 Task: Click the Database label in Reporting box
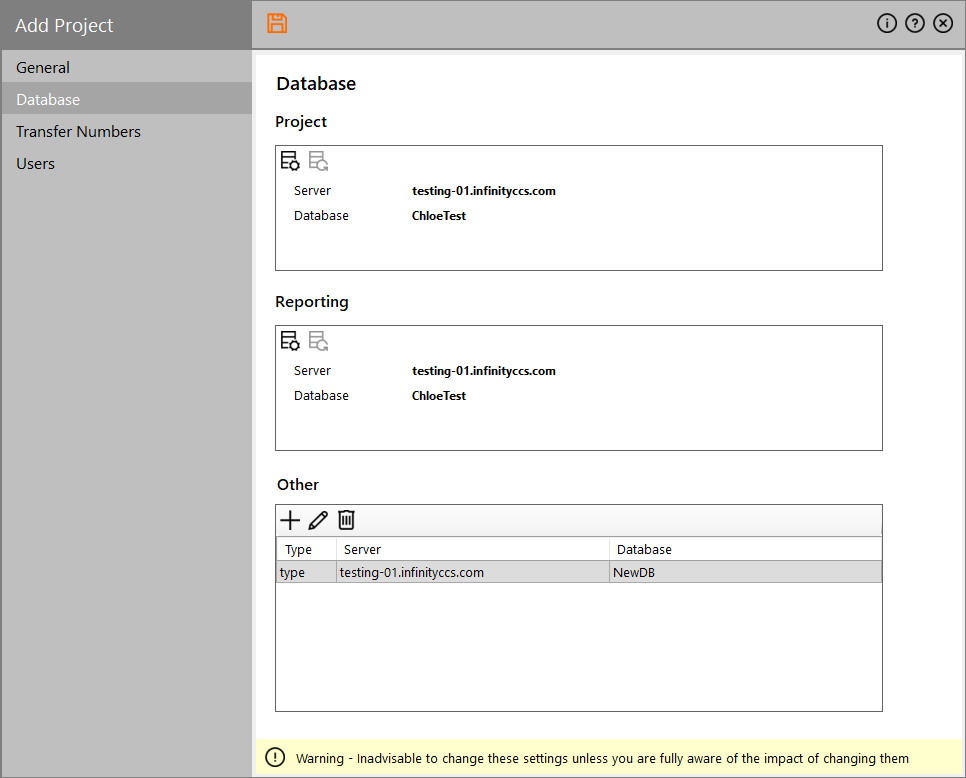[x=321, y=395]
